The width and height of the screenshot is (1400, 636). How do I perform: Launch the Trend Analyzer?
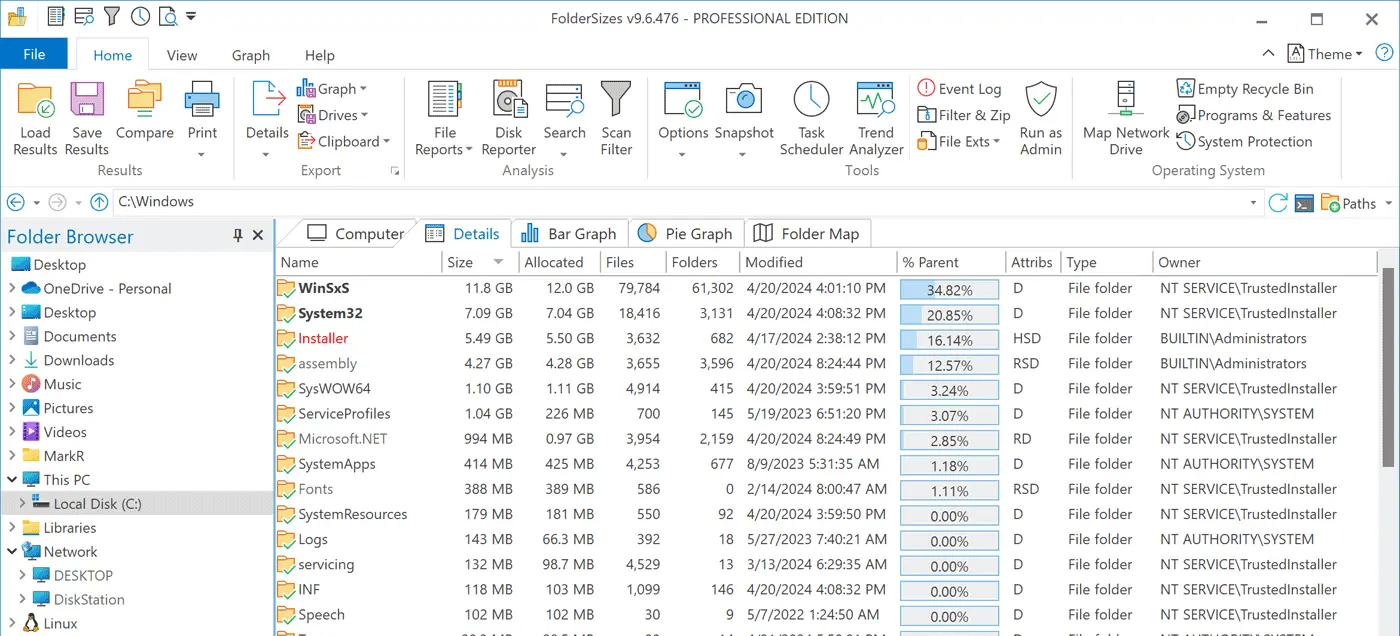[x=876, y=119]
